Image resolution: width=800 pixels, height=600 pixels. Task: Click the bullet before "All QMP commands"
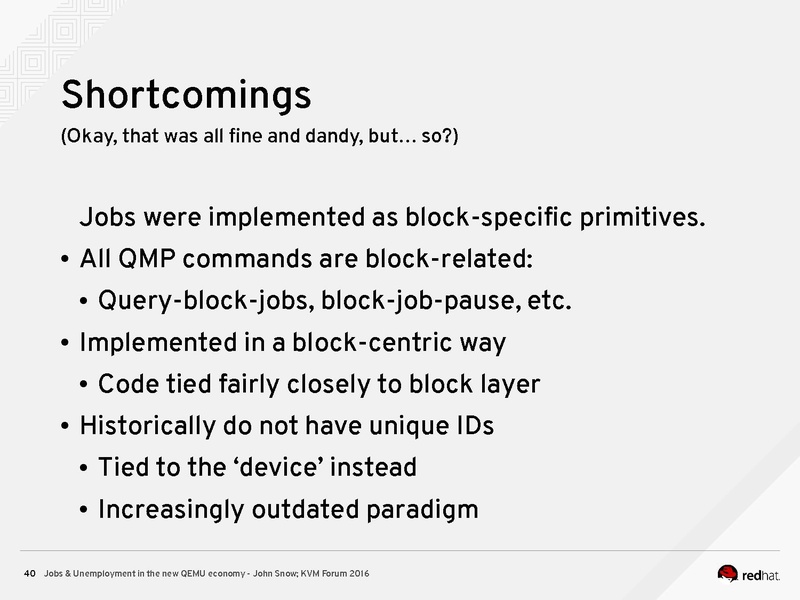[65, 260]
